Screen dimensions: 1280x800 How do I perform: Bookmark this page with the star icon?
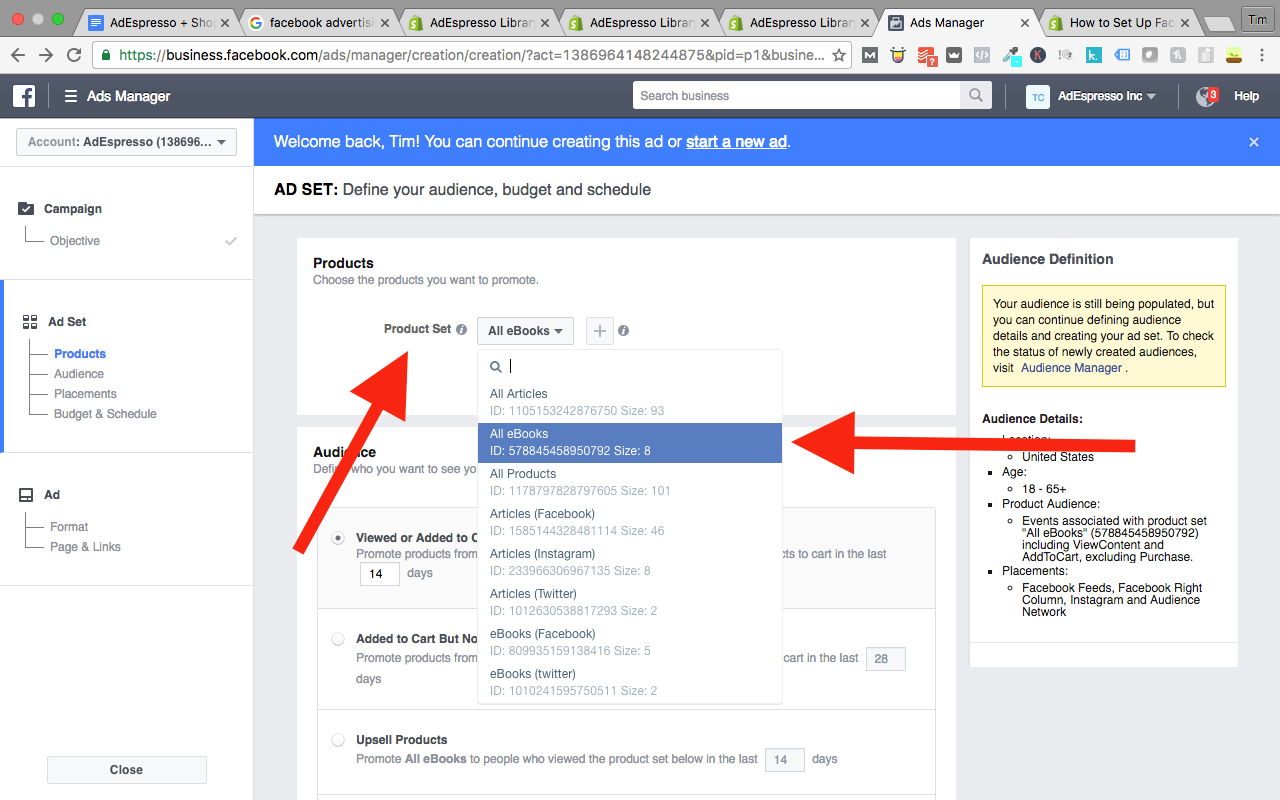tap(839, 56)
